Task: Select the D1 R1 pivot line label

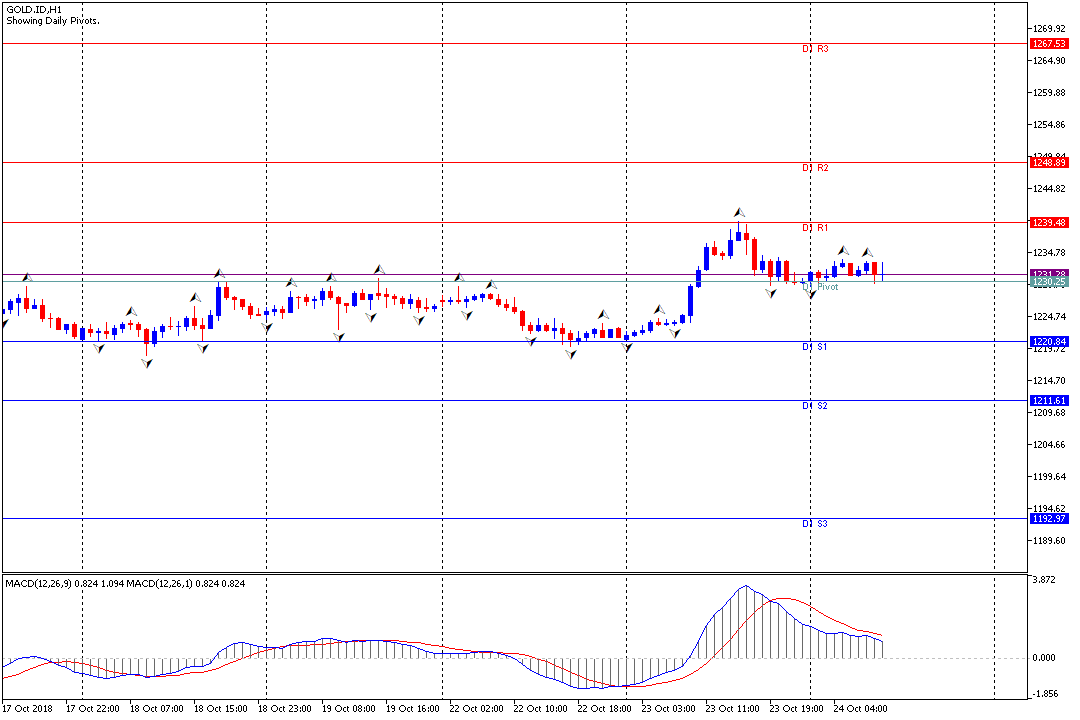Action: (816, 228)
